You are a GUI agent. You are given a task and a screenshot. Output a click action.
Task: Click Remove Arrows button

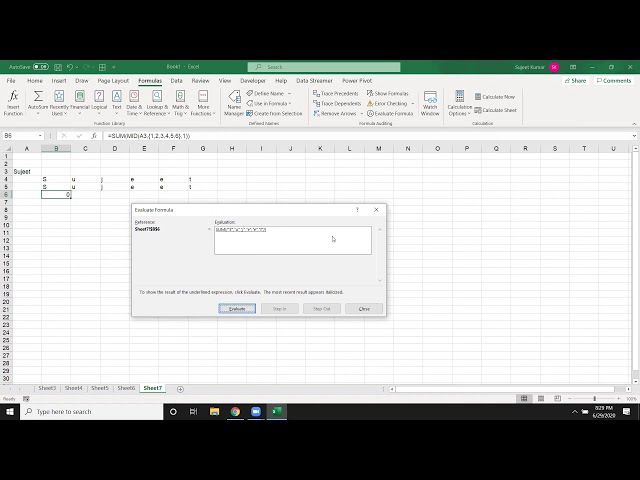point(335,113)
